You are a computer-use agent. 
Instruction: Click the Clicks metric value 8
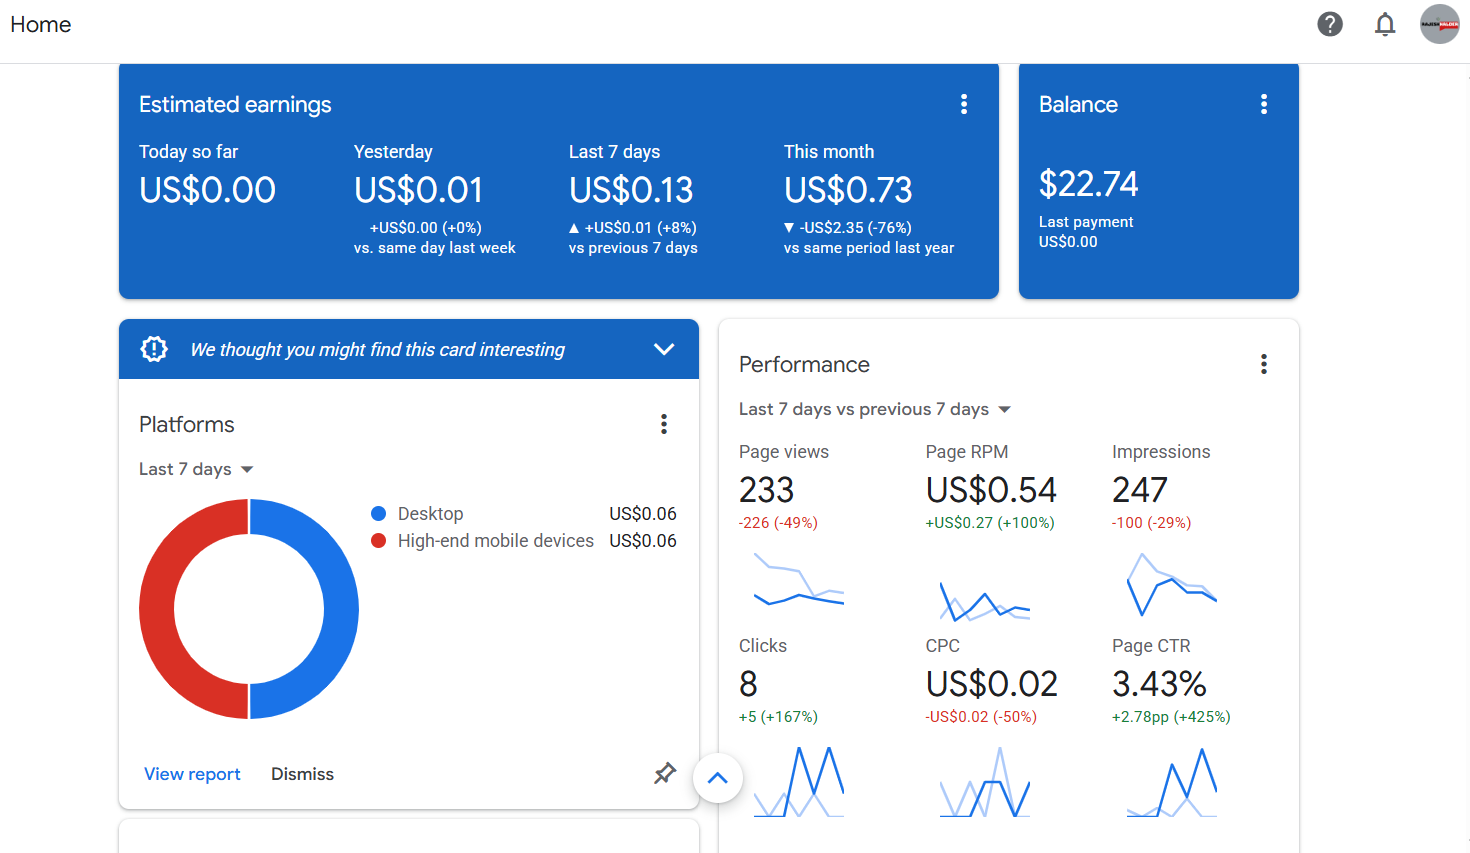[x=748, y=684]
